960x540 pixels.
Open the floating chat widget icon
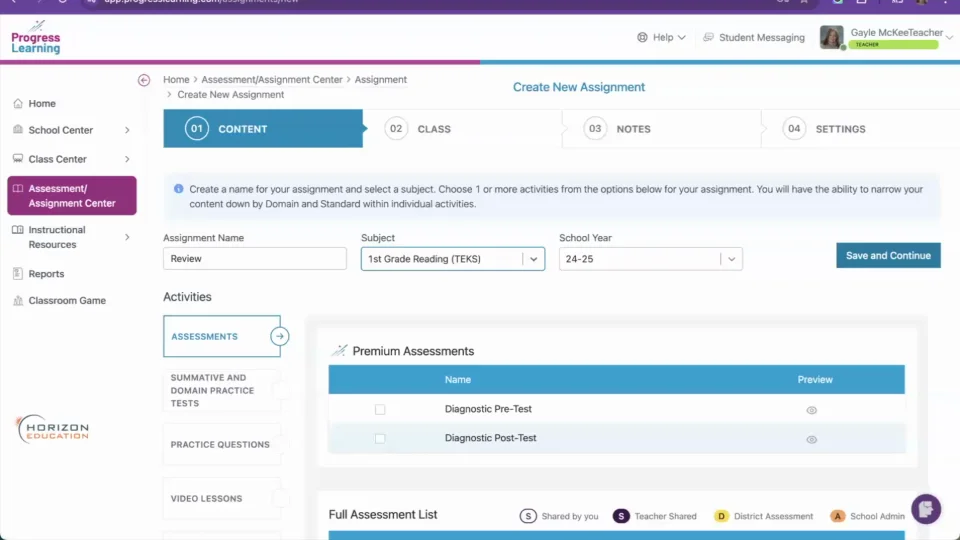coord(925,509)
